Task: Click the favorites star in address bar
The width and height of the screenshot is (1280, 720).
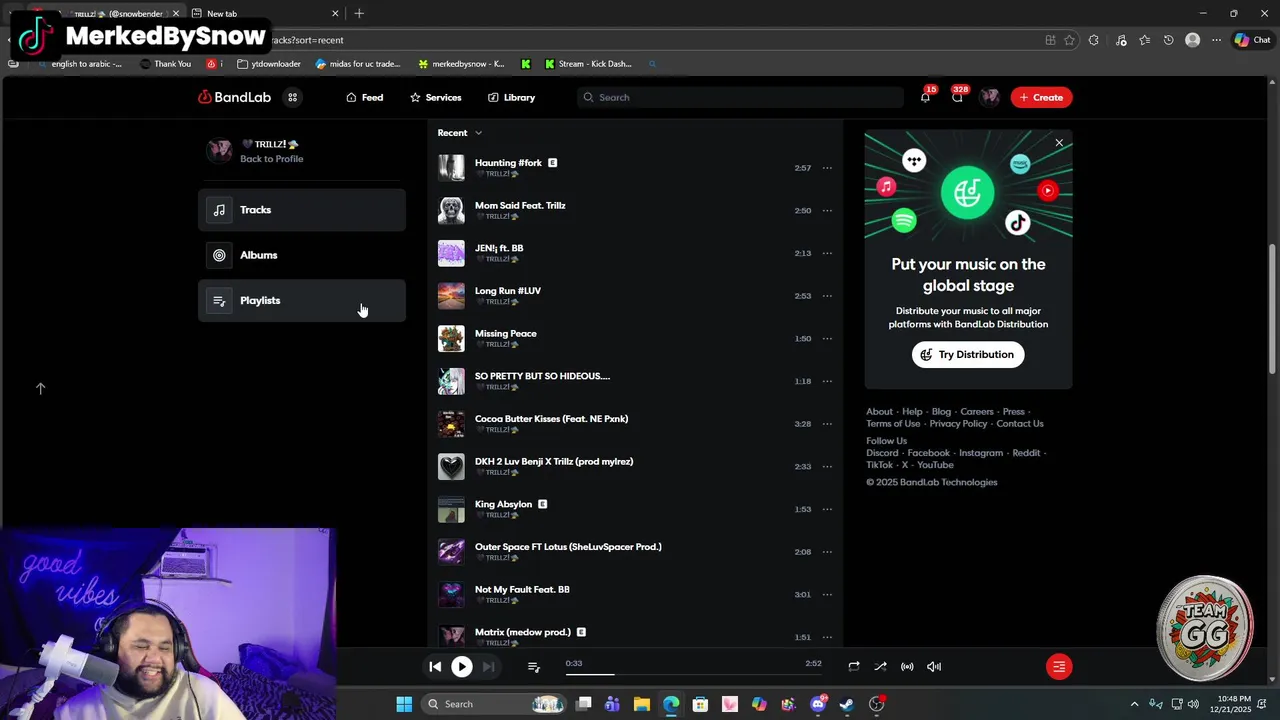Action: (1069, 40)
